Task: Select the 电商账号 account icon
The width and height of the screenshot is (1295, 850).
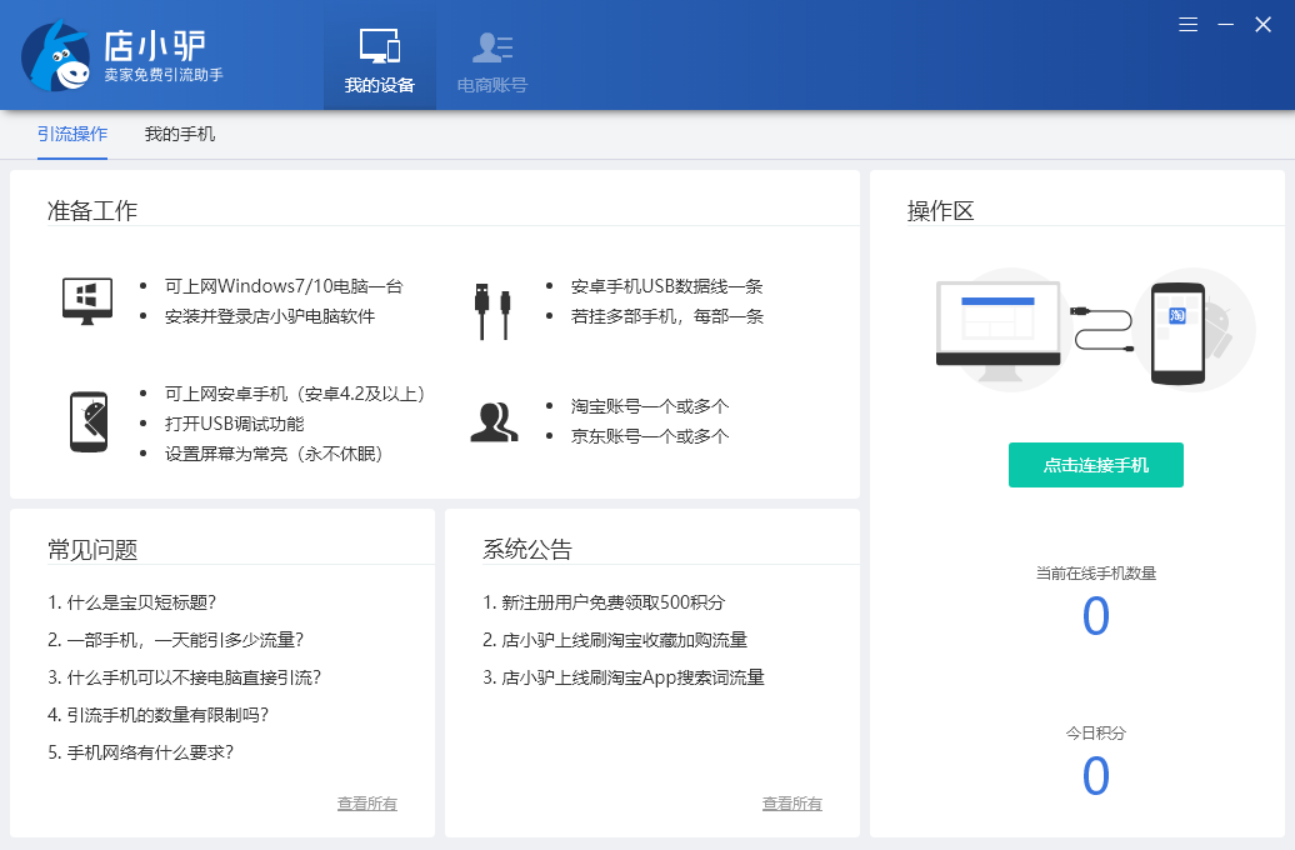Action: [490, 45]
